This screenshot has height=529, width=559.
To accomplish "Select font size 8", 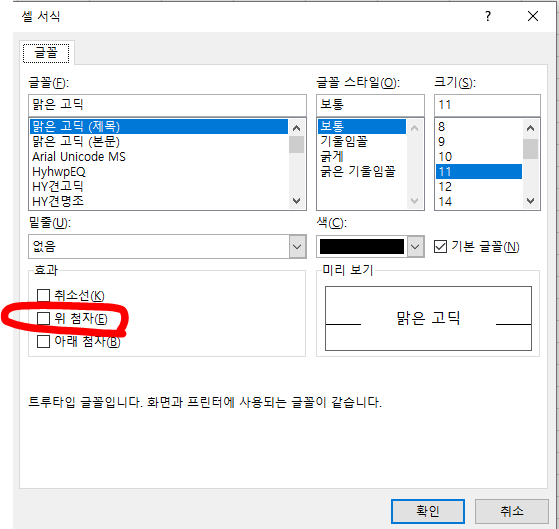I will 478,127.
